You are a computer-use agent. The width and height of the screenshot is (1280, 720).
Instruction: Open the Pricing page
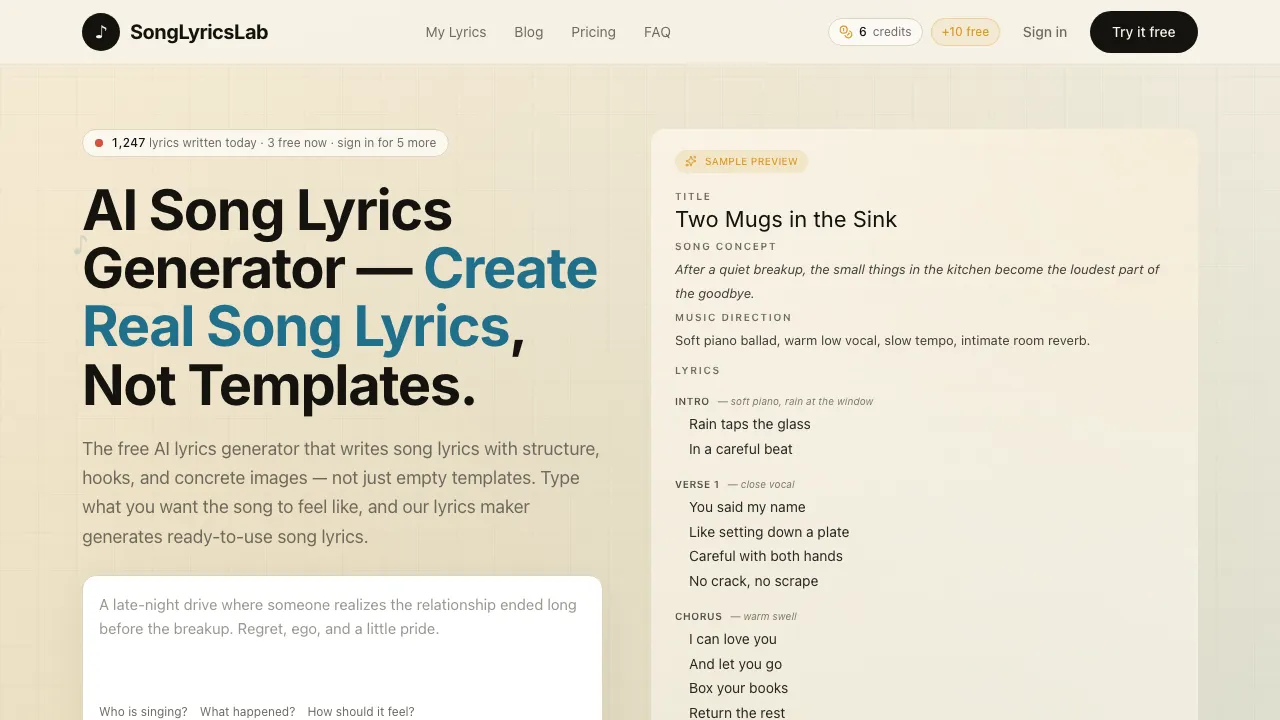[x=593, y=32]
